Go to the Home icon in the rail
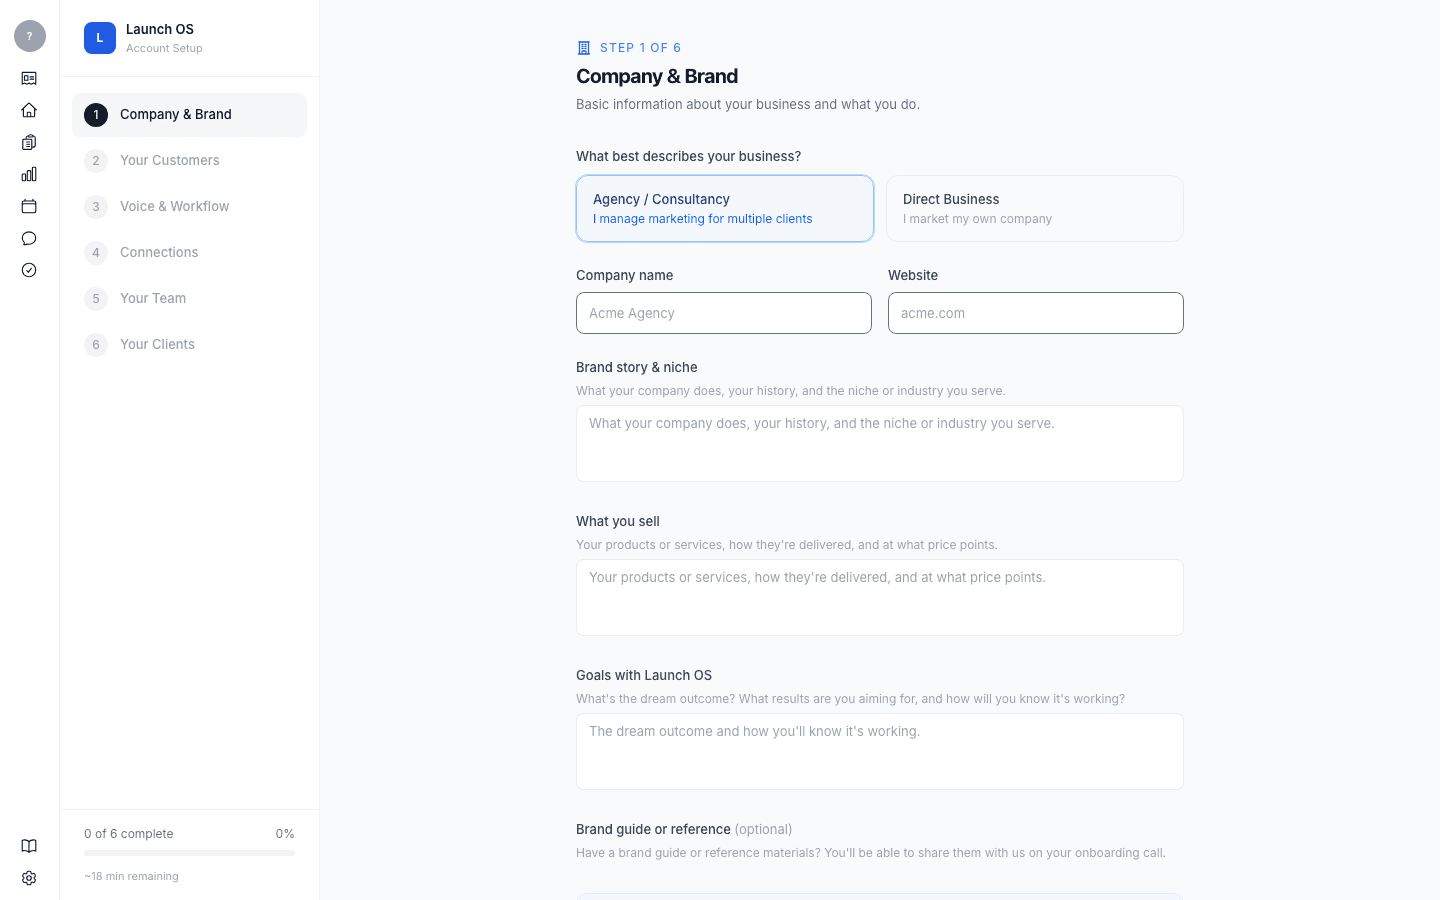Screen dimensions: 1440x900 pos(29,110)
